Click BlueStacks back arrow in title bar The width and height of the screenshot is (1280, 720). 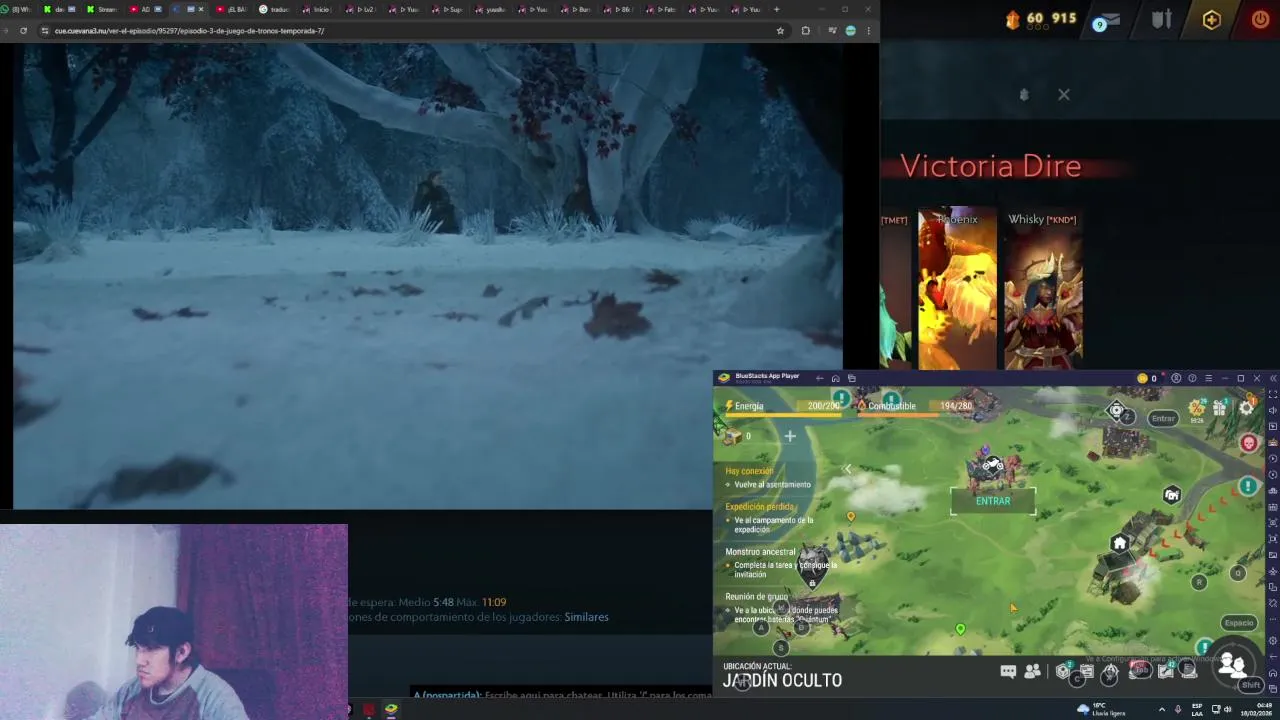click(819, 378)
